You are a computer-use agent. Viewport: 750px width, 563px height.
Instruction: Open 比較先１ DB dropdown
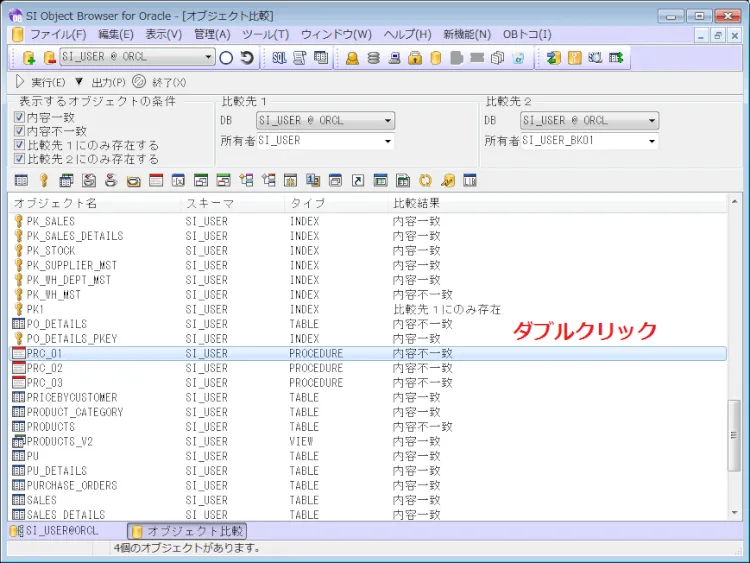coord(388,121)
